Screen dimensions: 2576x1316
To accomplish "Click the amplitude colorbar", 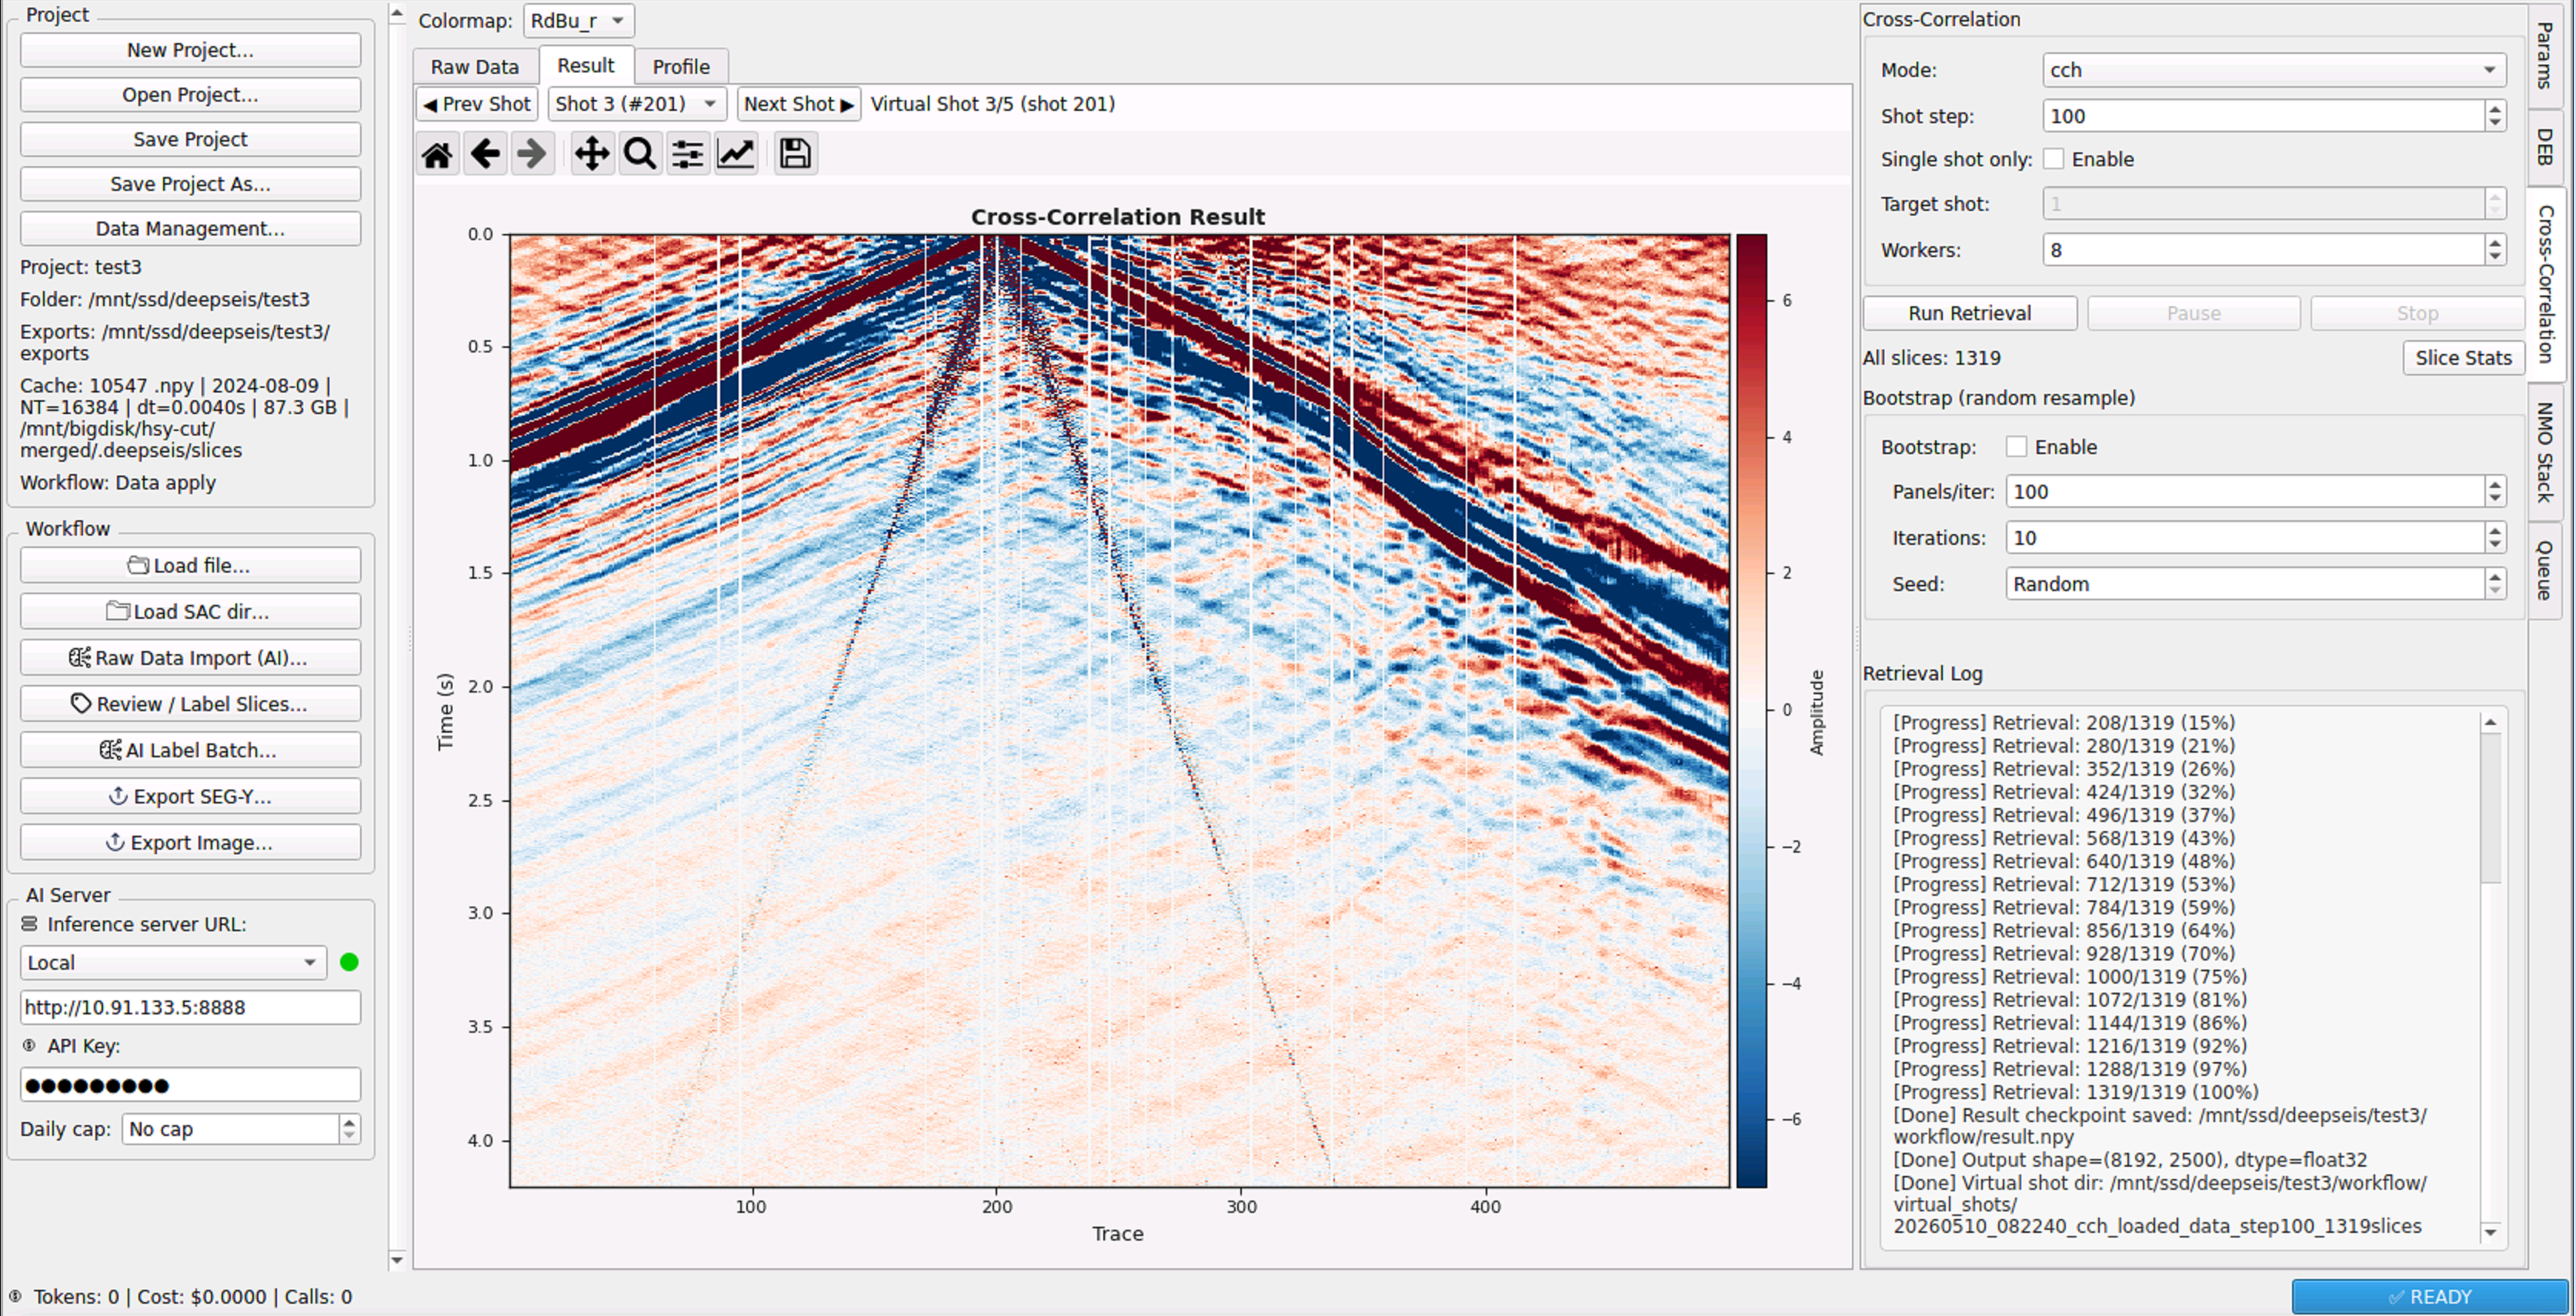I will [1751, 710].
